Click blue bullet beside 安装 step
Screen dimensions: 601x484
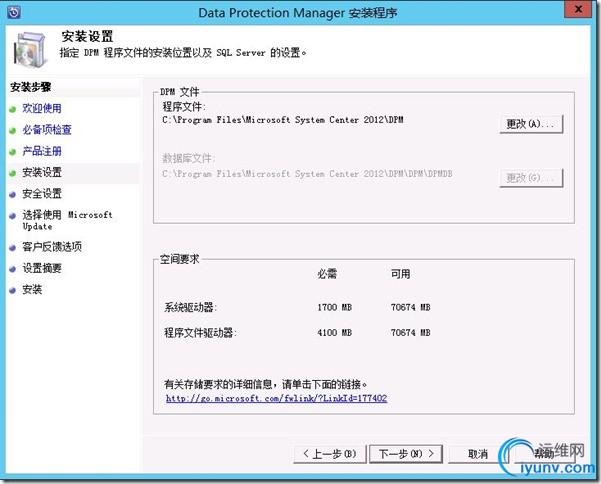[x=12, y=290]
